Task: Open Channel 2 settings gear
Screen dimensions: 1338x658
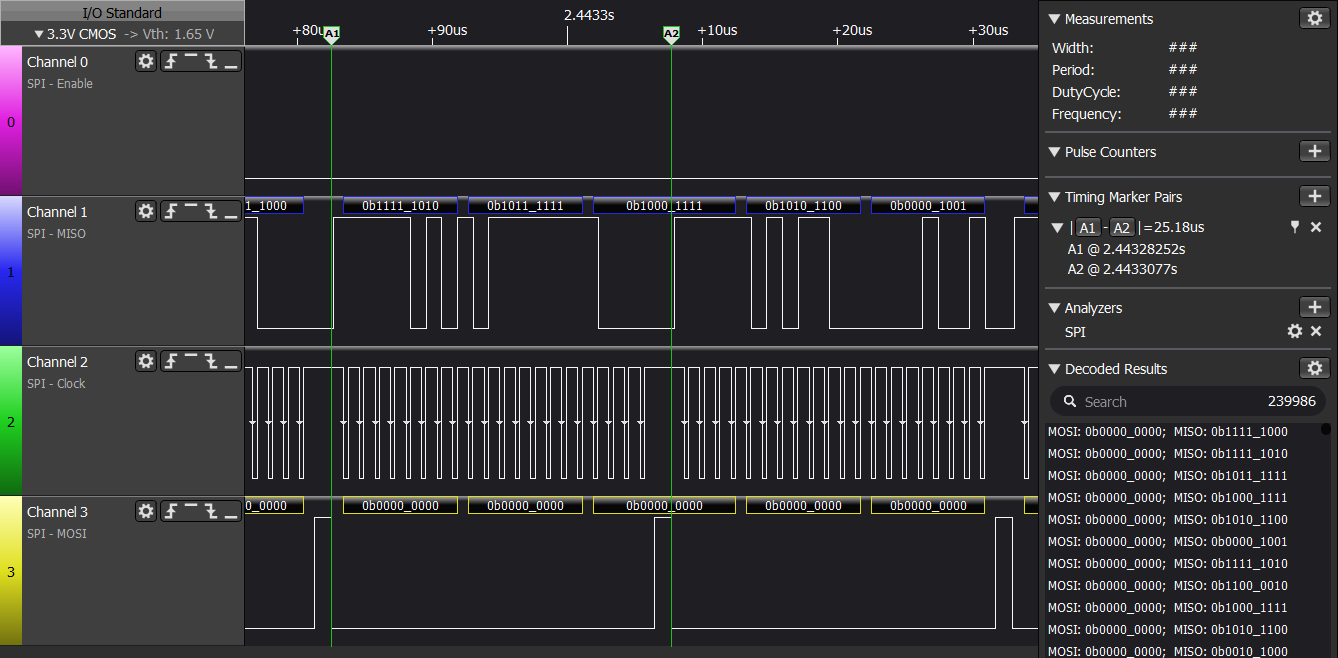Action: pos(146,362)
